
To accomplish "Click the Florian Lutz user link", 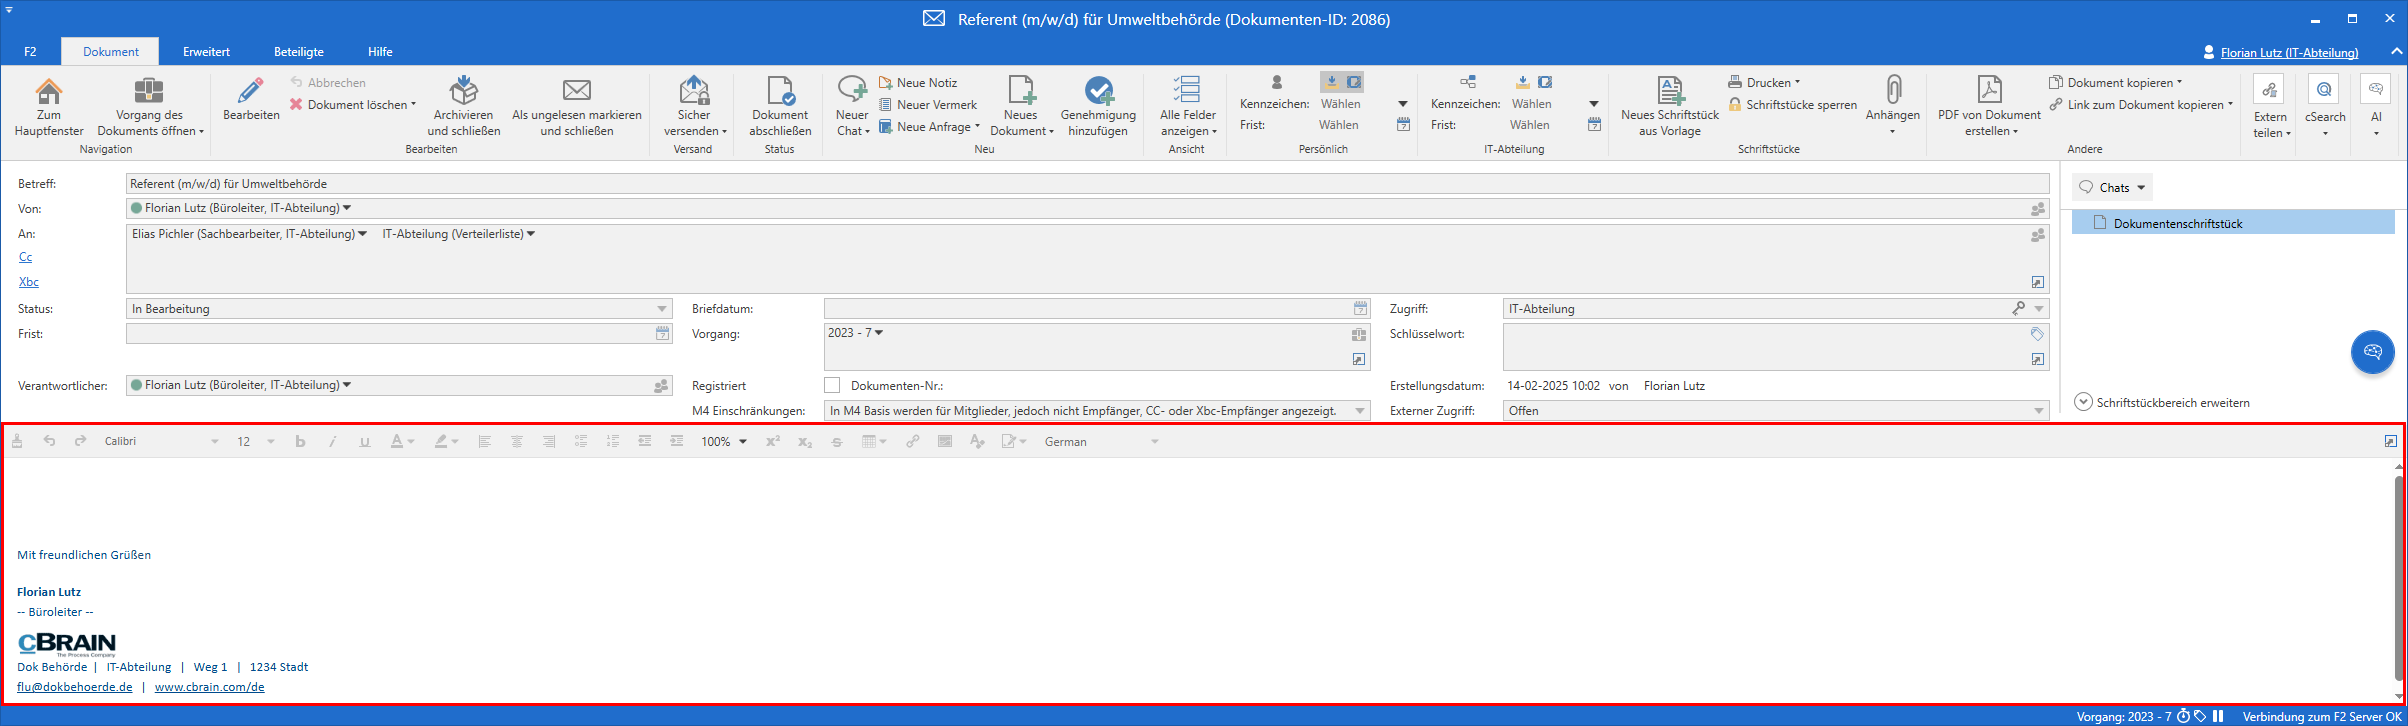I will coord(2285,52).
